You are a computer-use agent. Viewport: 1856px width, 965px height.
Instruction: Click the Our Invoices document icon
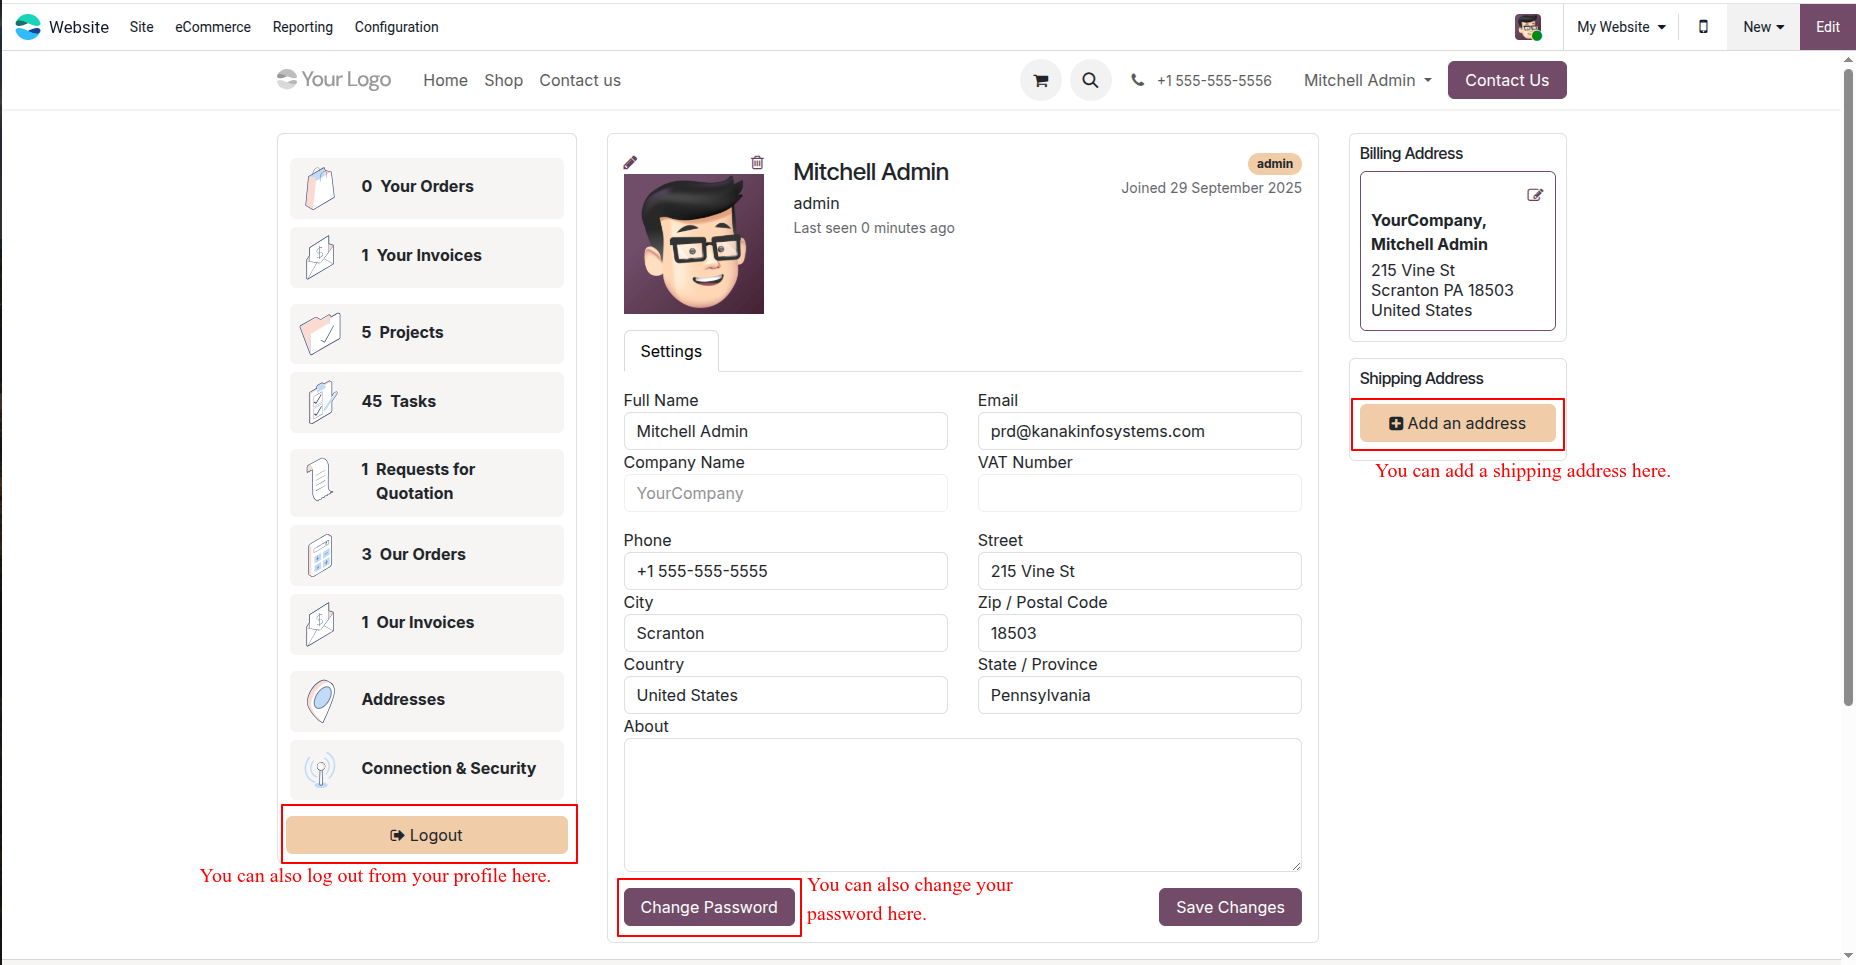[320, 624]
